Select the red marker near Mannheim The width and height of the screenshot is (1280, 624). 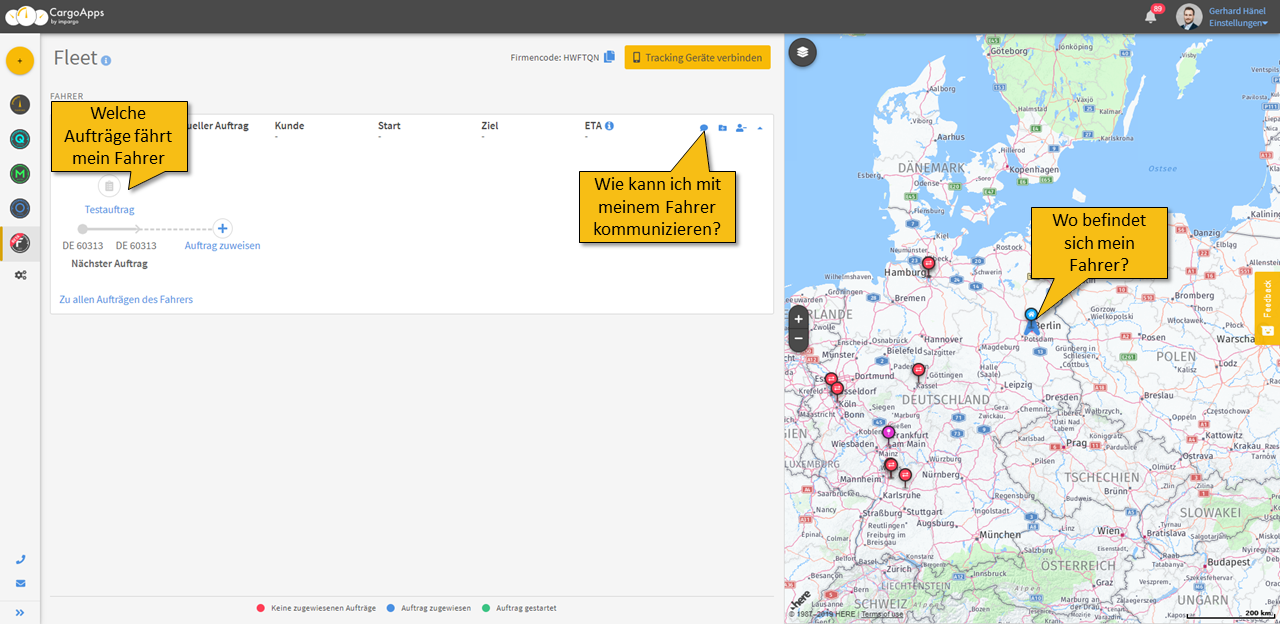click(x=891, y=466)
